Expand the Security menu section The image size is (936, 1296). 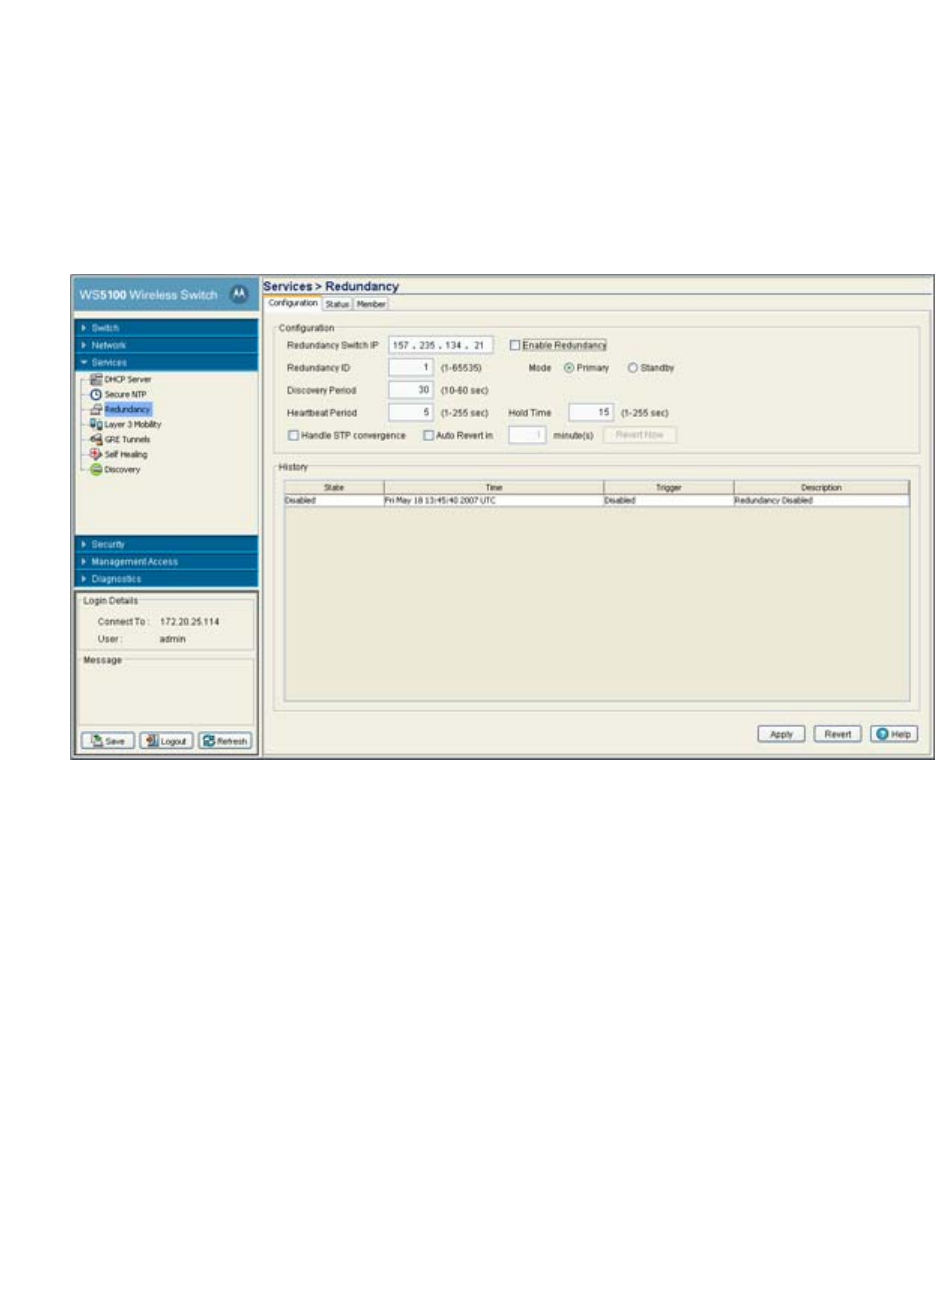point(167,544)
